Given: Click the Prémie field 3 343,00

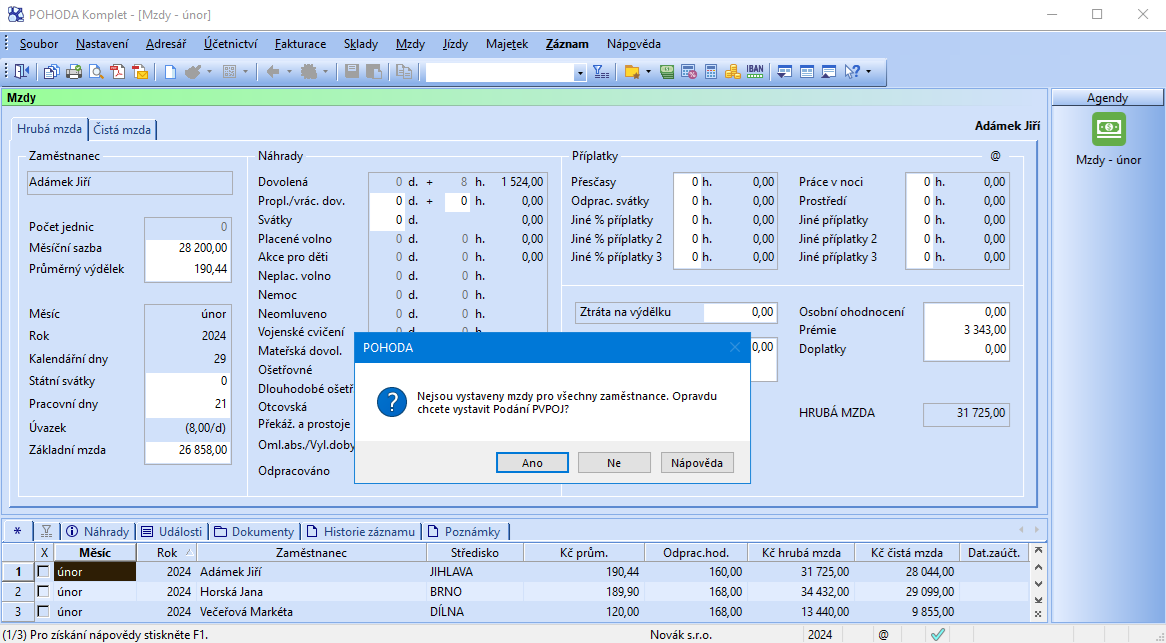Looking at the screenshot, I should coord(967,330).
